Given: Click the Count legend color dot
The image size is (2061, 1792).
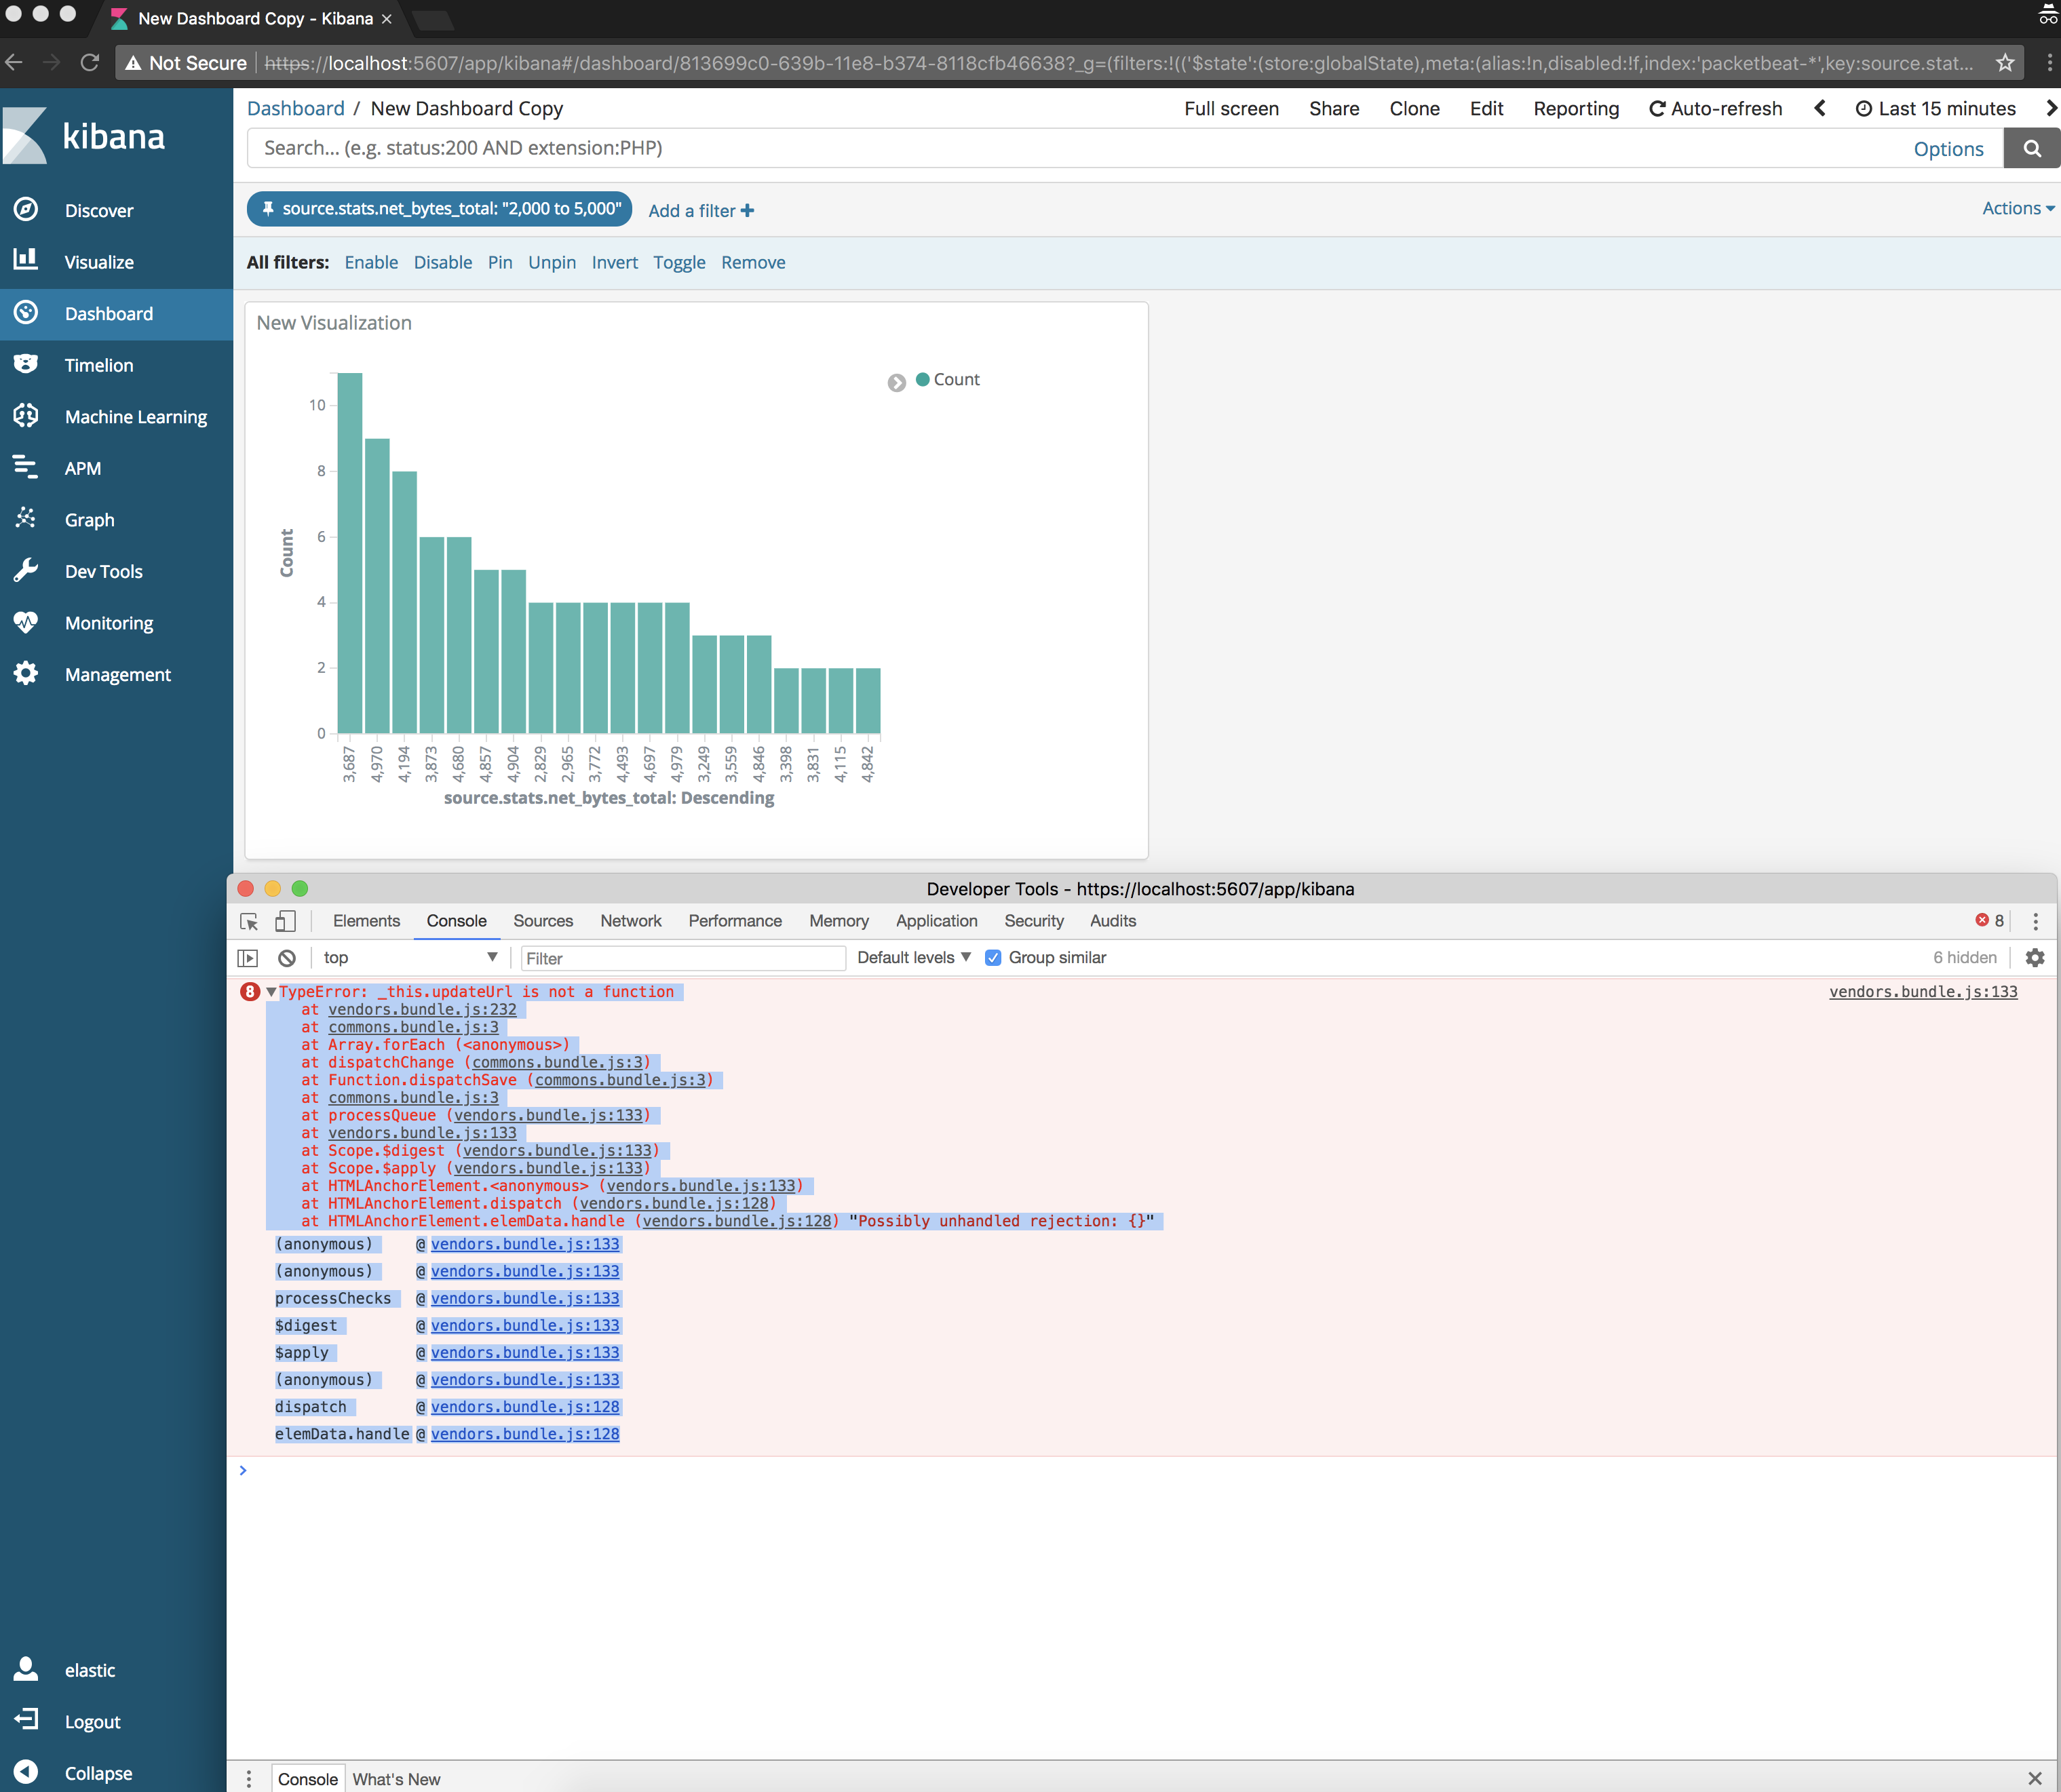Looking at the screenshot, I should [x=923, y=379].
